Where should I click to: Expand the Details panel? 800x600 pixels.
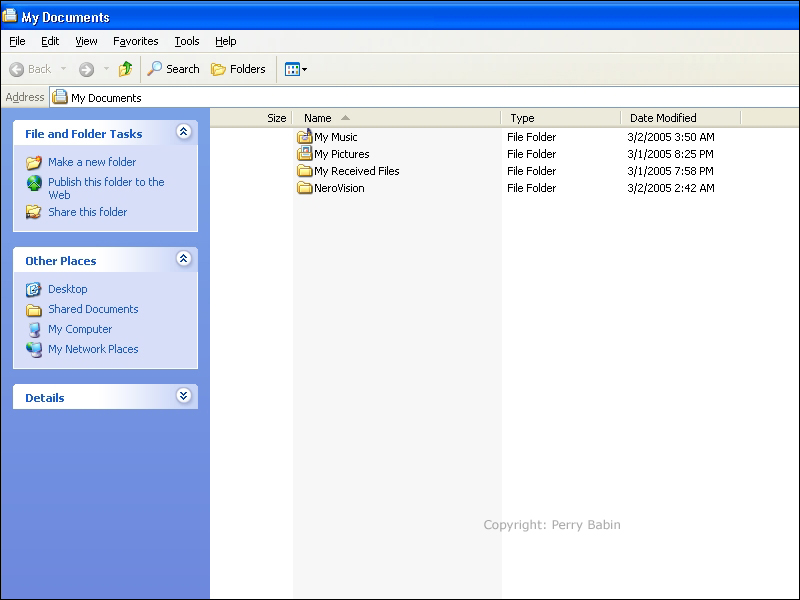(184, 395)
